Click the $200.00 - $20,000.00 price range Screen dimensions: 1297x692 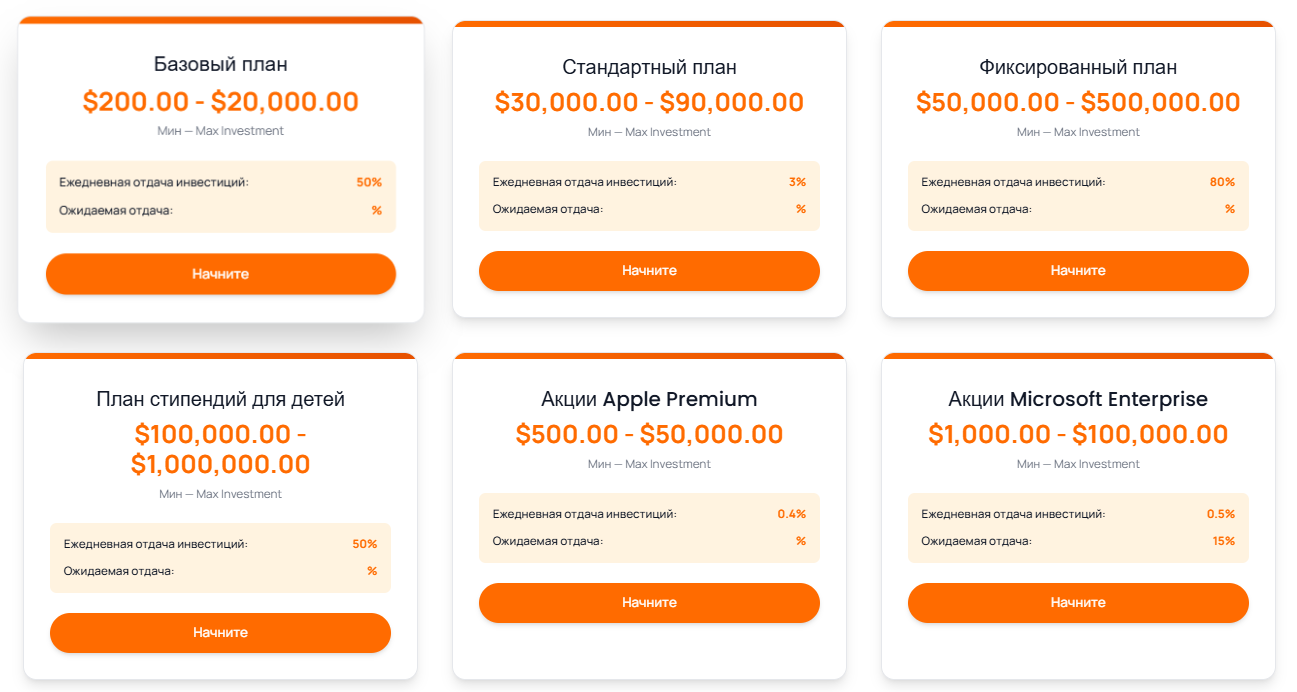(x=220, y=100)
